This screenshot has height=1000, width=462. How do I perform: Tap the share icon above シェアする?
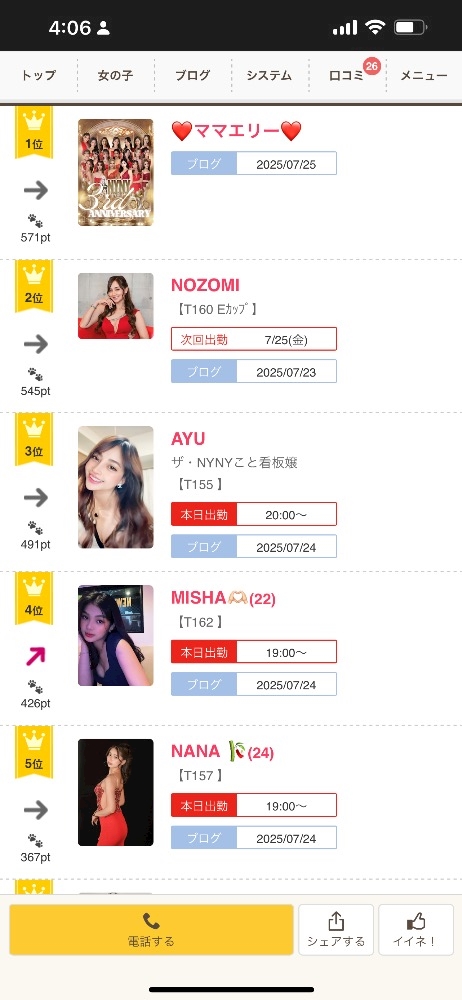coord(336,921)
